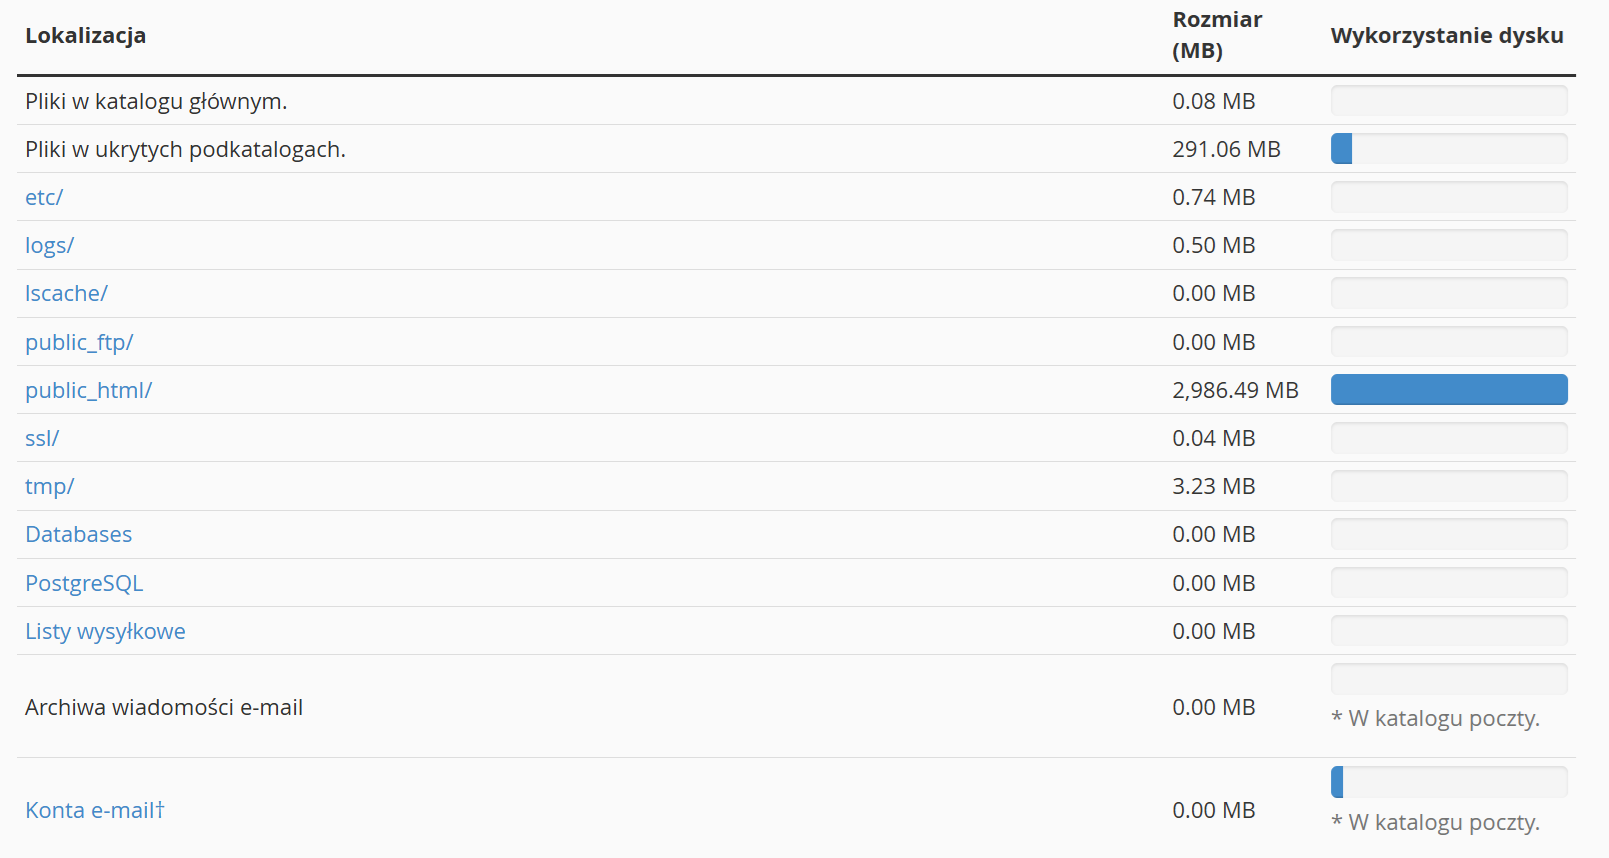Click the Rozmiar (MB) column header
This screenshot has width=1609, height=858.
1217,35
